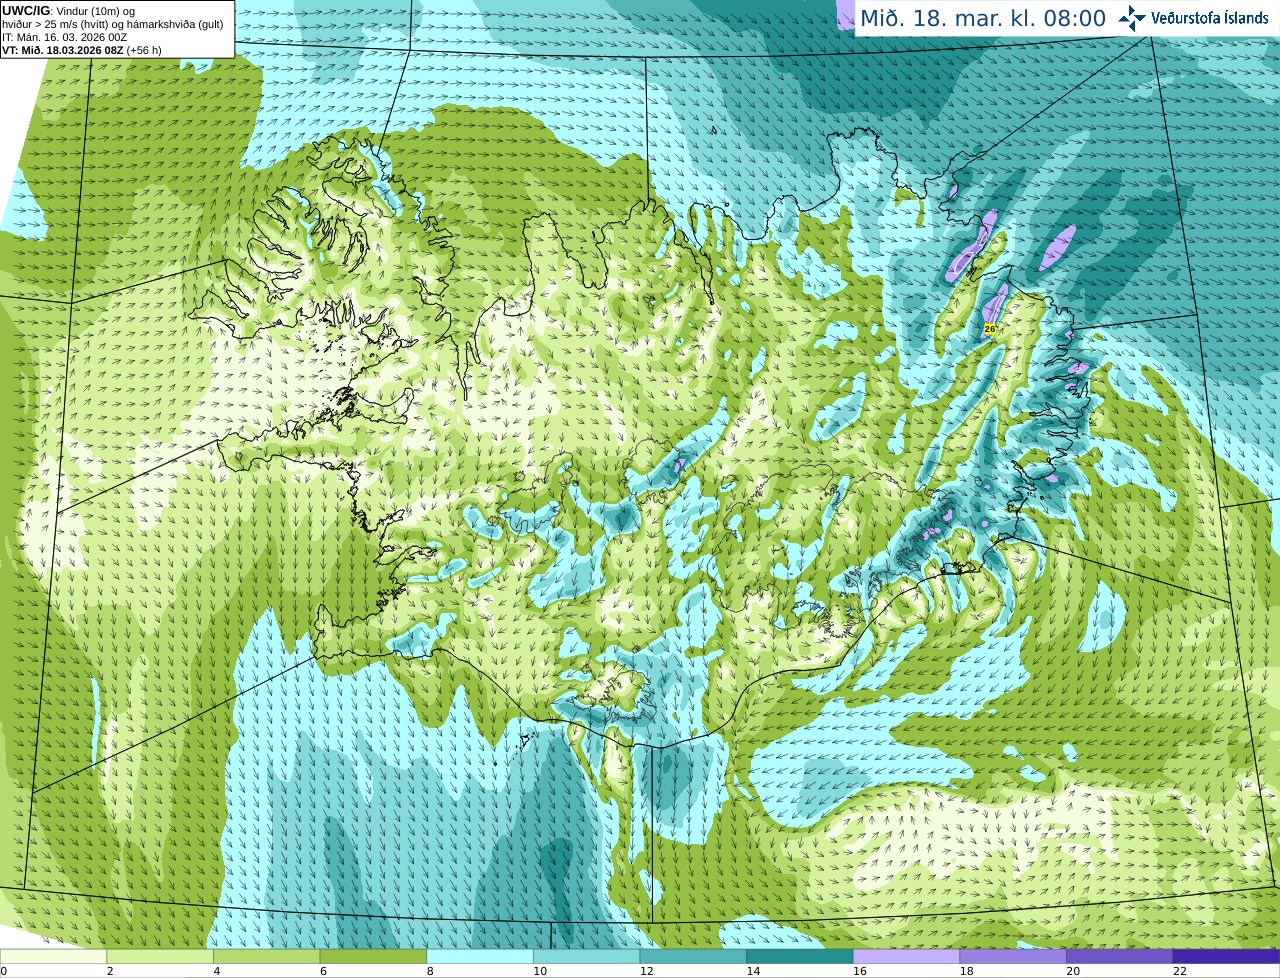Click the legend scale label 8
This screenshot has height=978, width=1280.
(x=430, y=971)
